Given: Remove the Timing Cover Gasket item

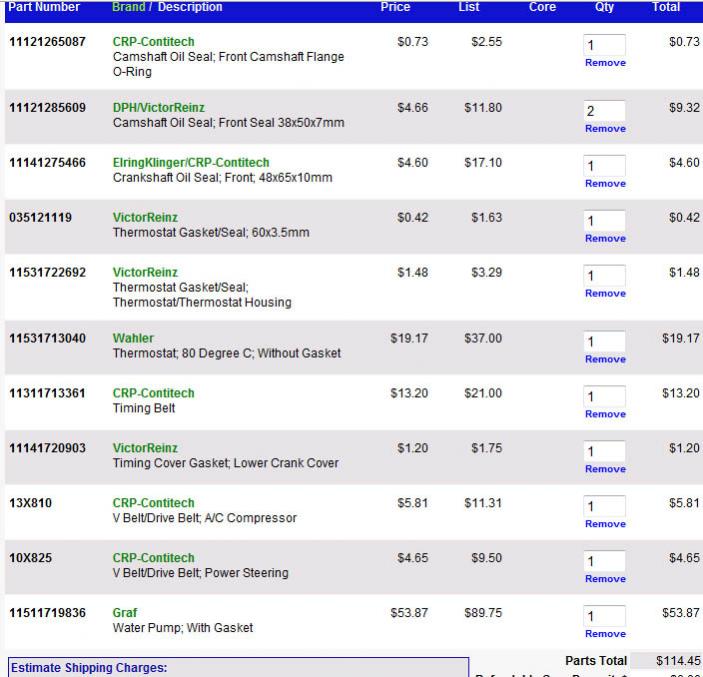Looking at the screenshot, I should click(x=605, y=469).
